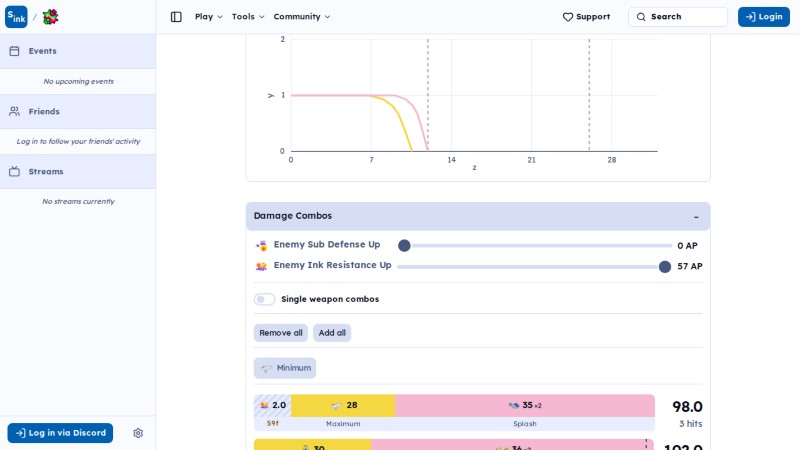Click the Enemy Ink Resistance Up ability icon
The image size is (800, 450).
261,266
